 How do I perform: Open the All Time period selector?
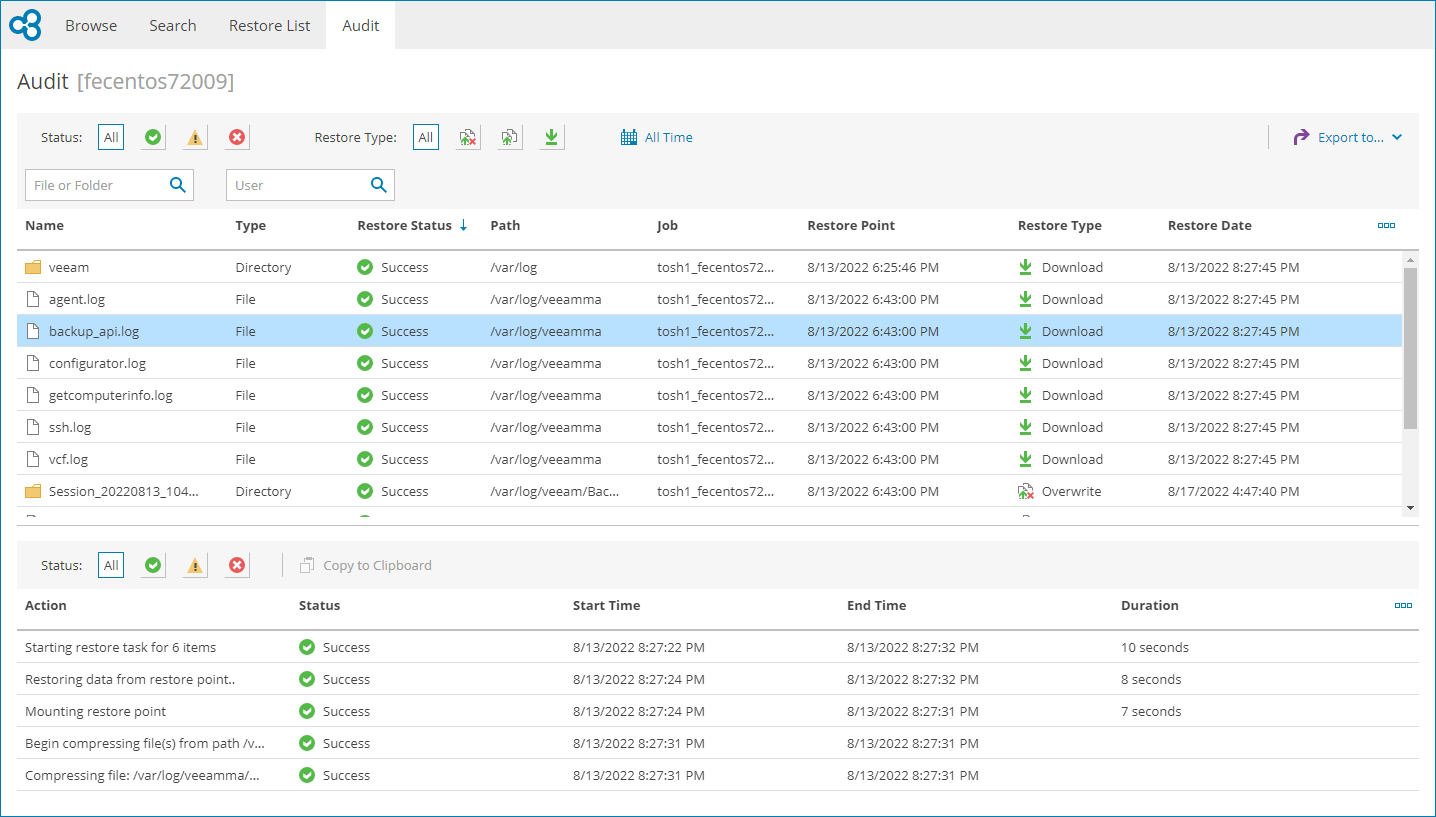click(657, 138)
